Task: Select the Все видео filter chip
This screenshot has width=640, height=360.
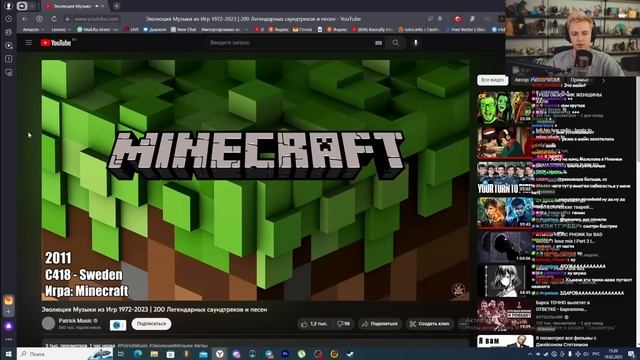Action: tap(493, 80)
